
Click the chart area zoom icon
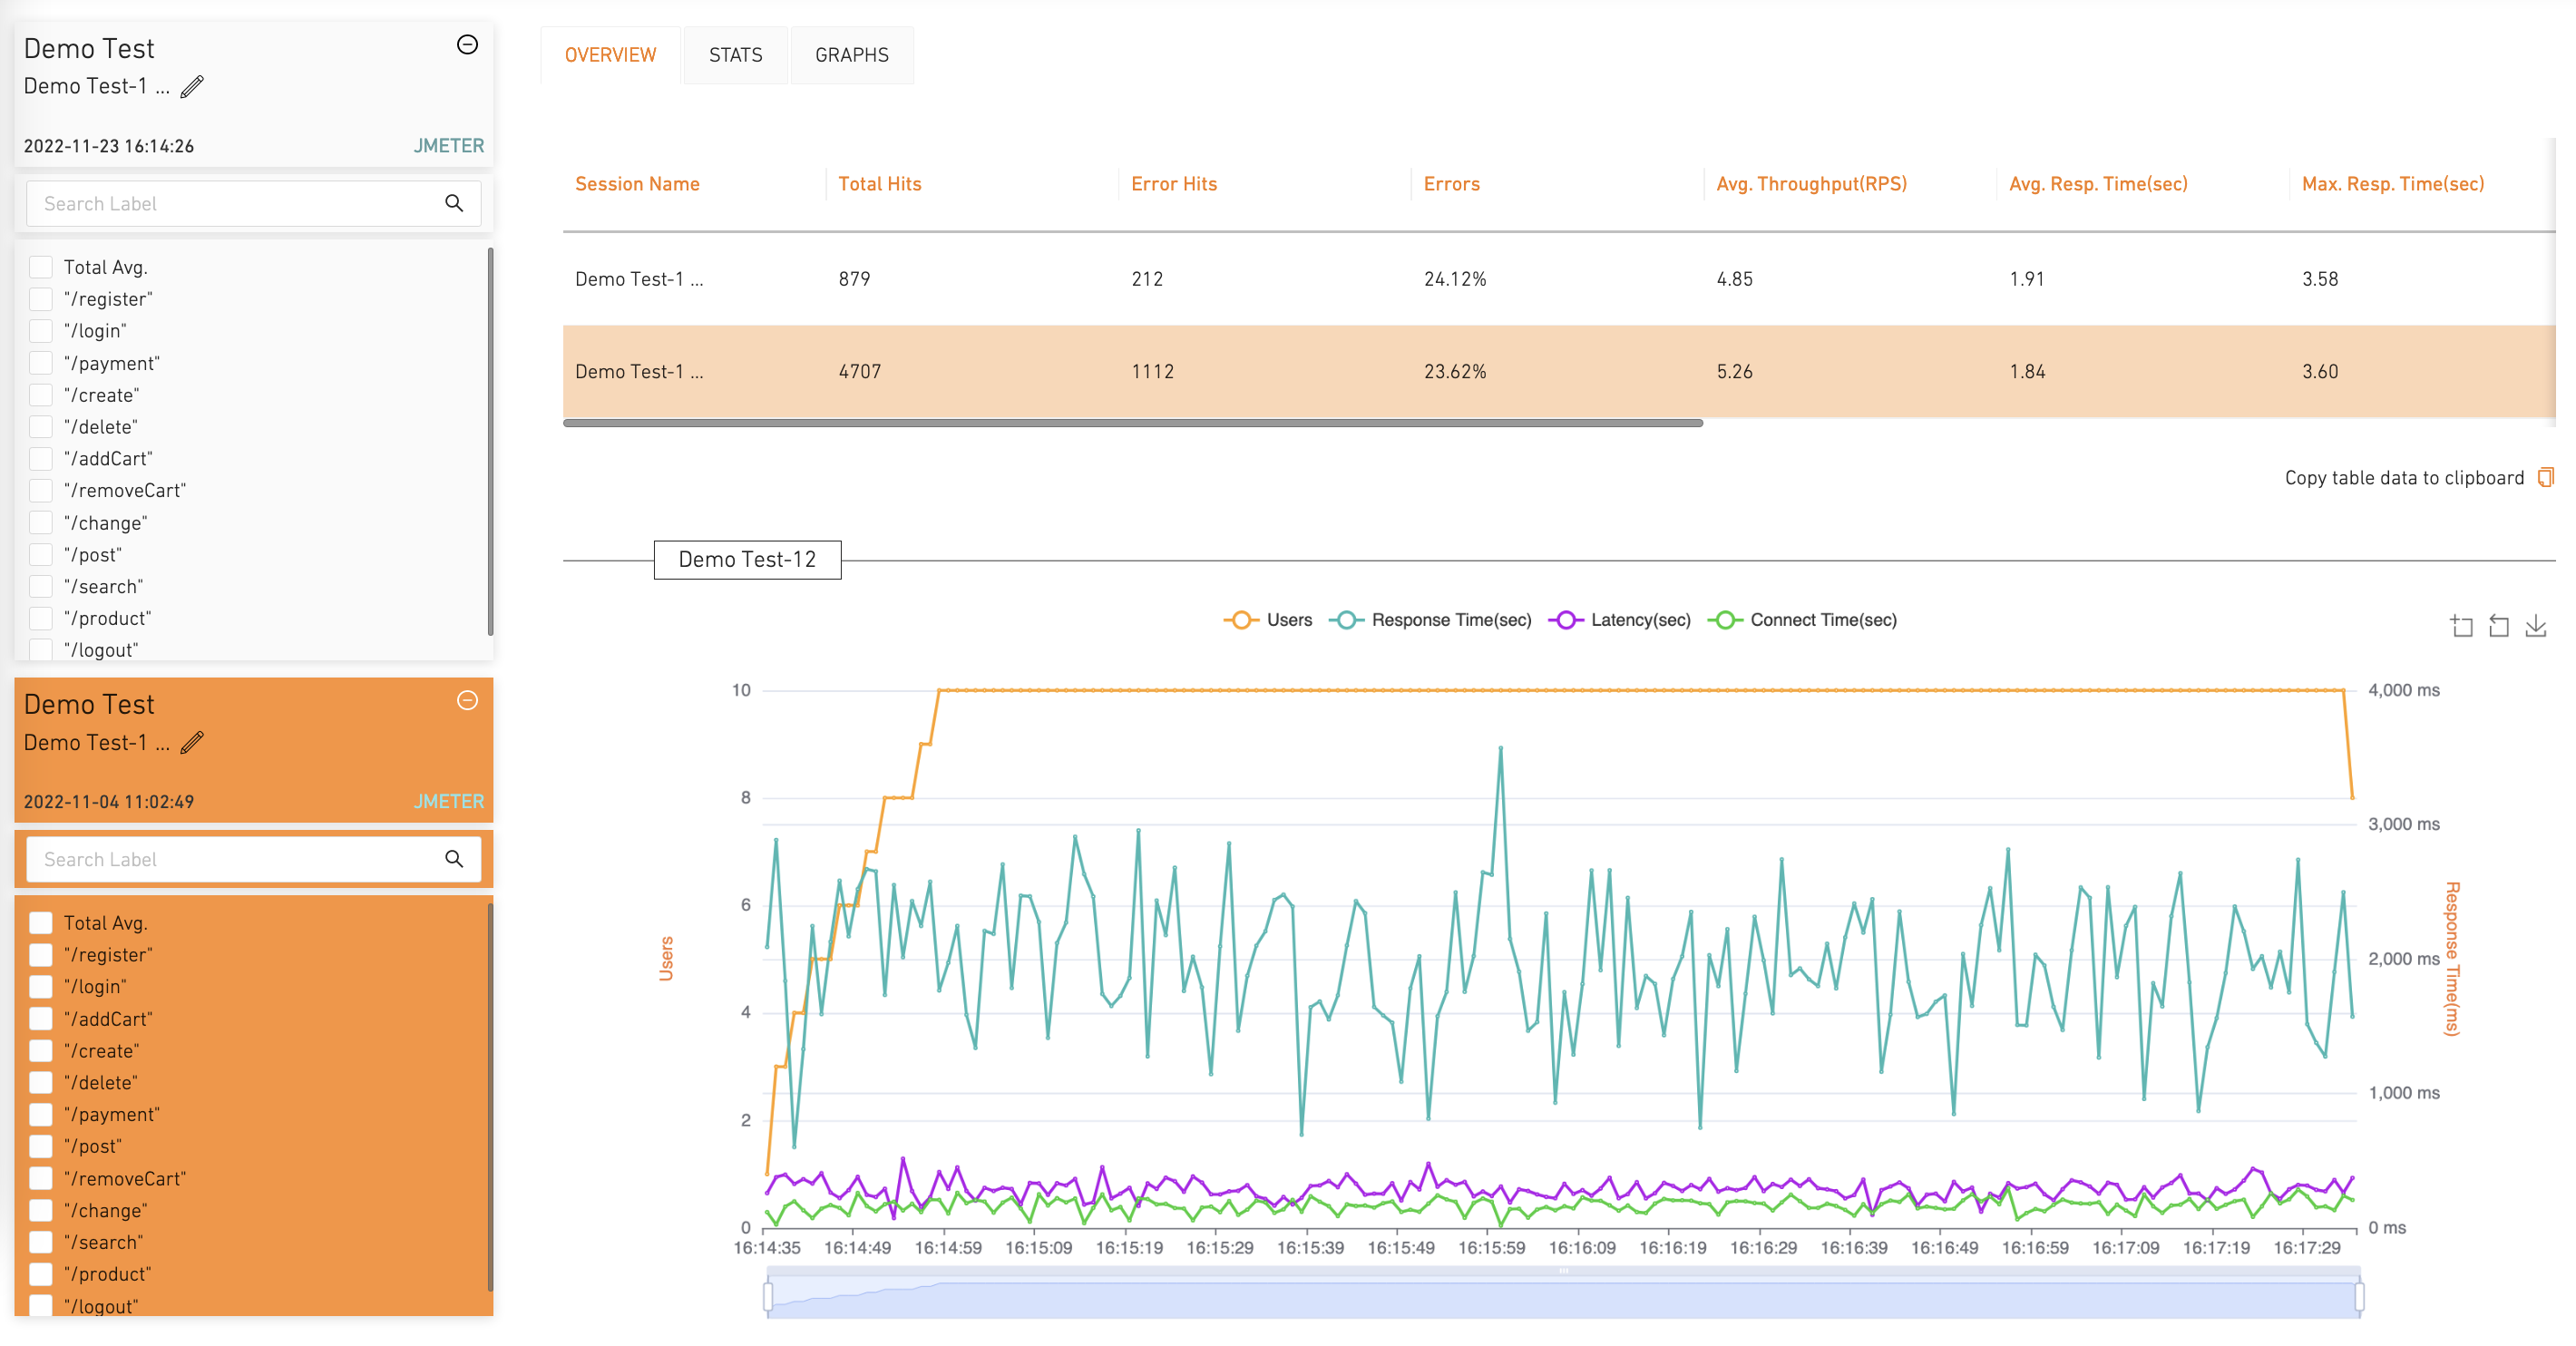2461,627
